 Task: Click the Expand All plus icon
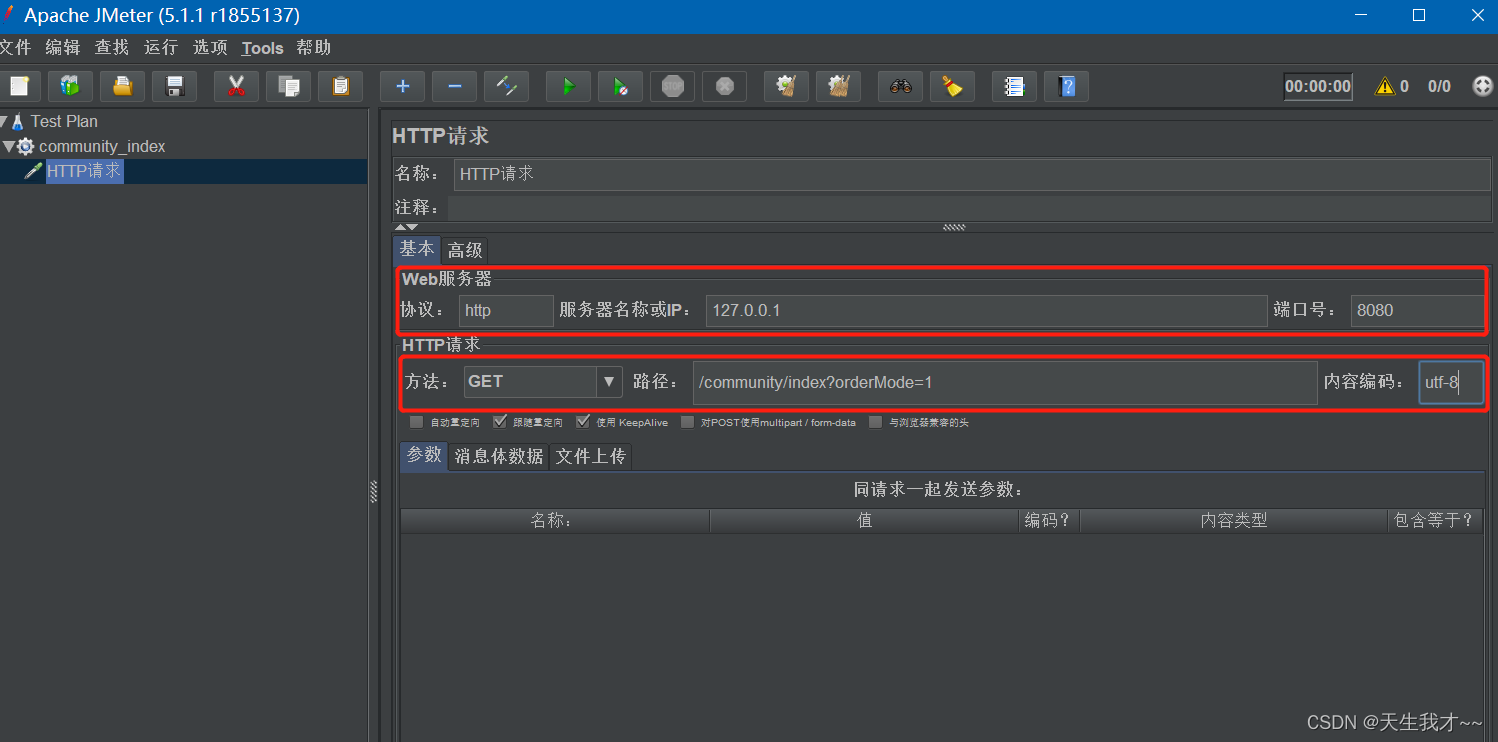pyautogui.click(x=402, y=86)
